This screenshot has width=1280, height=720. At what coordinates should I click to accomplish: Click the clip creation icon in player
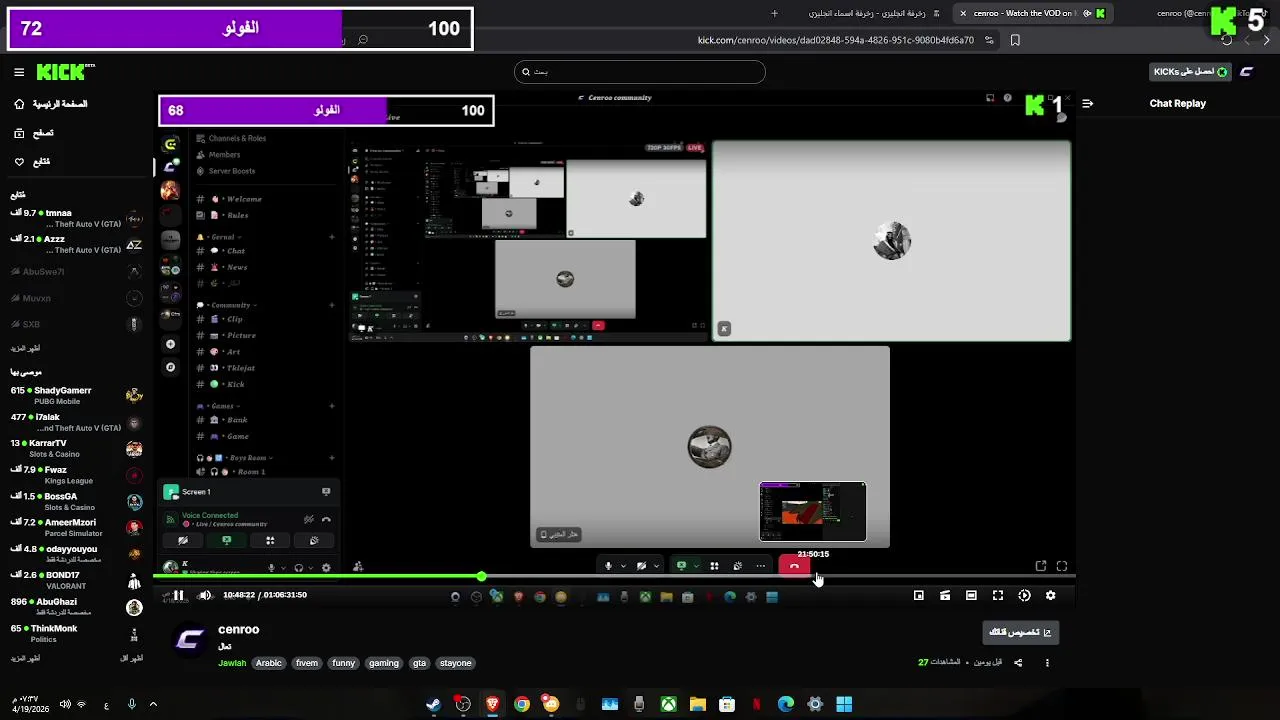pyautogui.click(x=945, y=596)
